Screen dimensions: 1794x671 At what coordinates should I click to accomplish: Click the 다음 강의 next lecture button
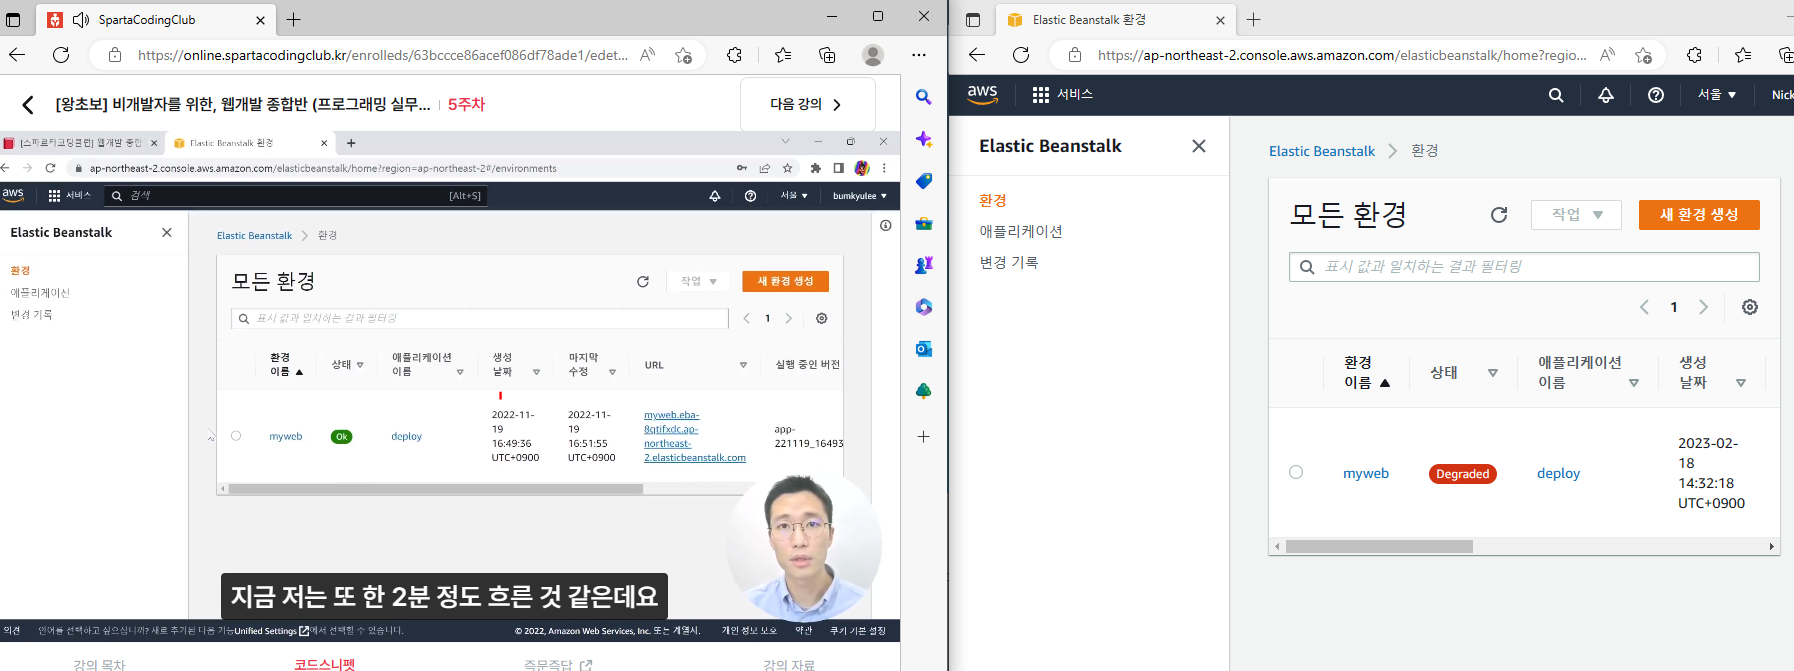(x=807, y=104)
